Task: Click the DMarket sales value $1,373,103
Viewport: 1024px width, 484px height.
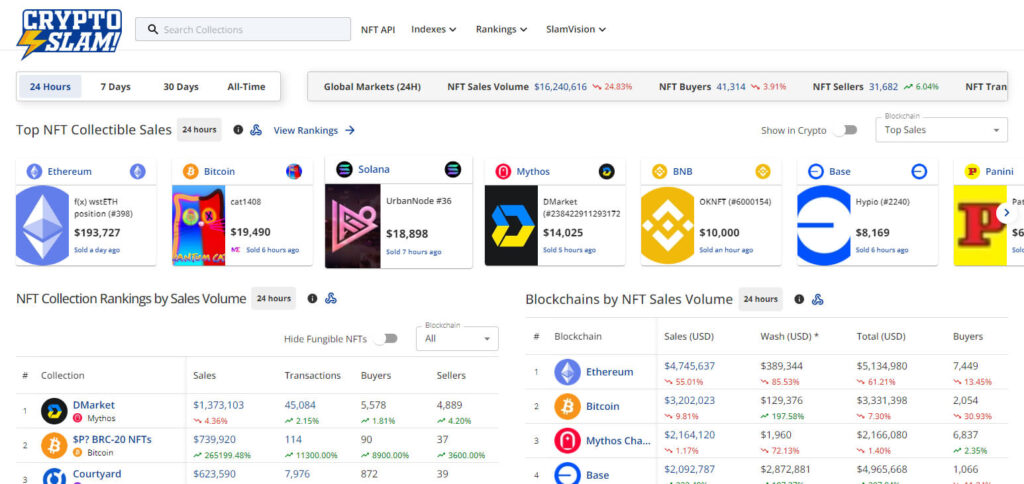Action: [219, 405]
